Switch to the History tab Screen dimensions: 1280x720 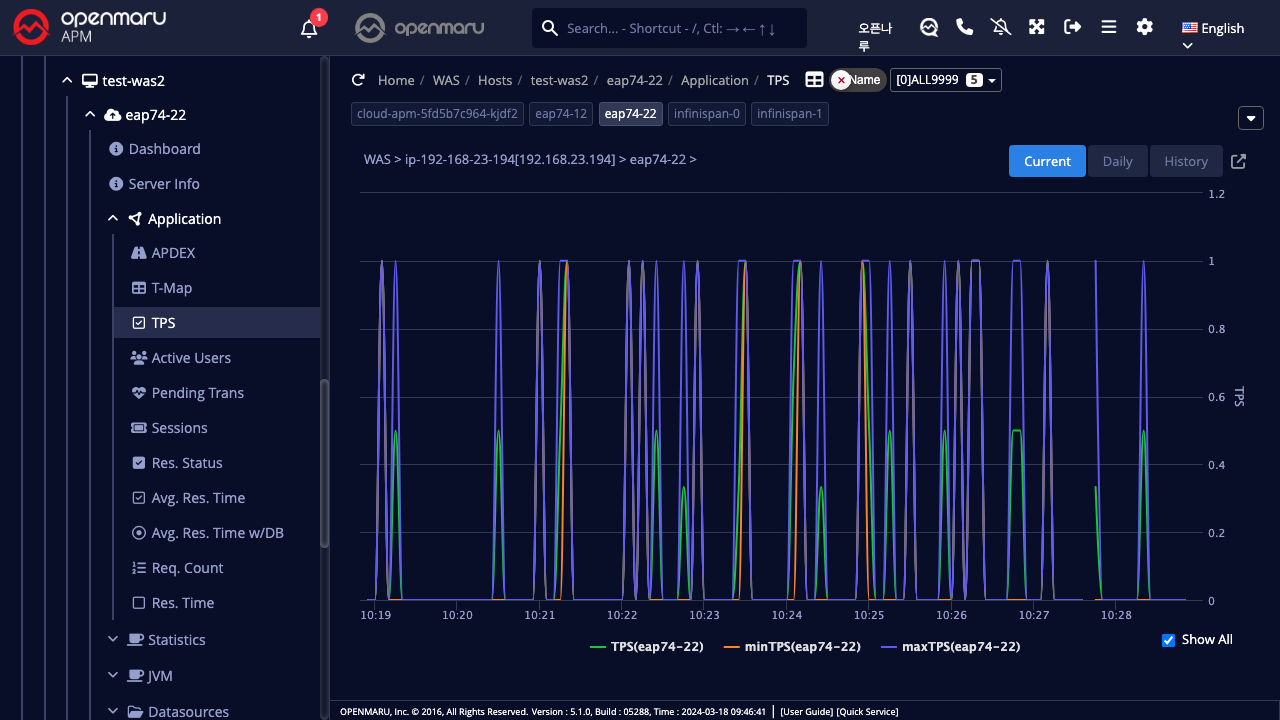coord(1186,161)
